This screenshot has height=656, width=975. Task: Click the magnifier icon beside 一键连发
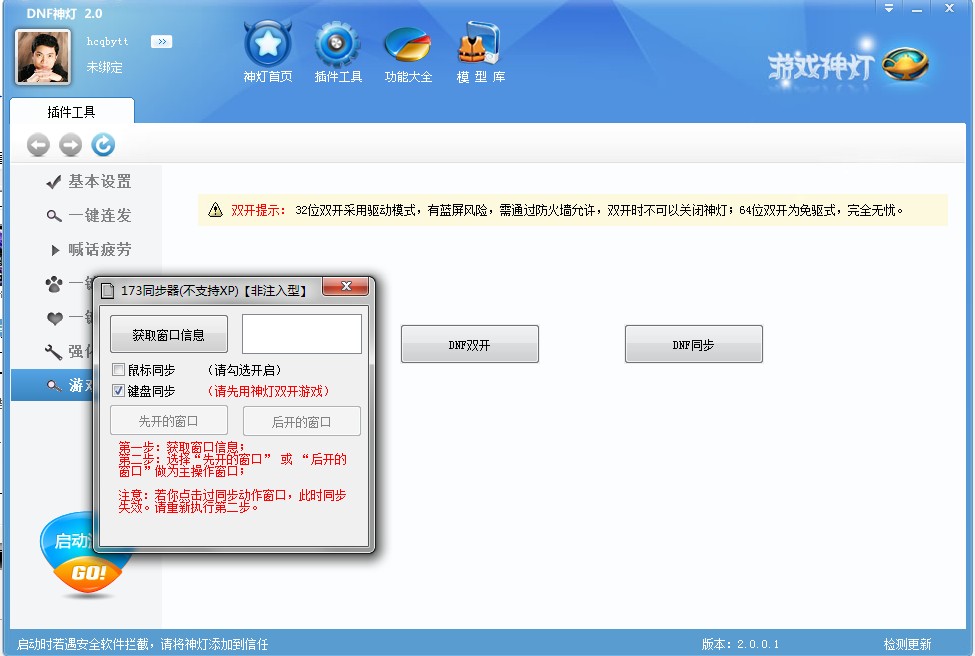click(x=54, y=216)
